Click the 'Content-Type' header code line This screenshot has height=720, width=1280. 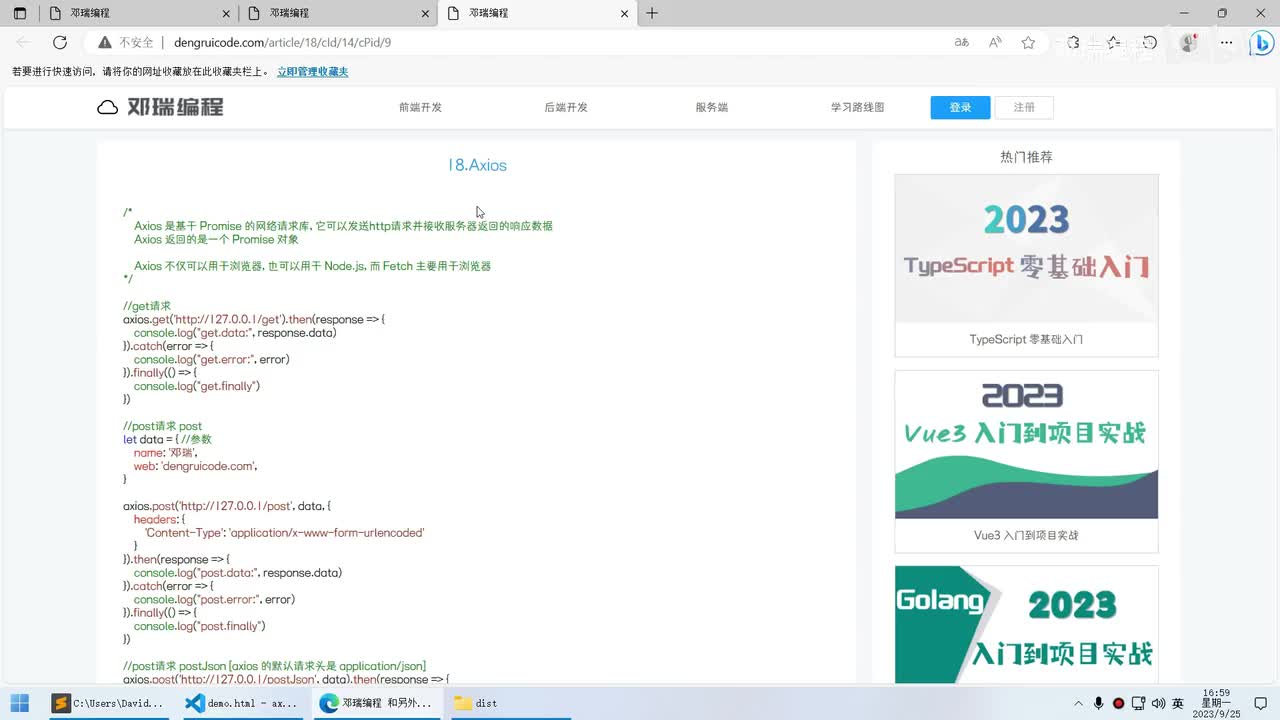point(284,533)
